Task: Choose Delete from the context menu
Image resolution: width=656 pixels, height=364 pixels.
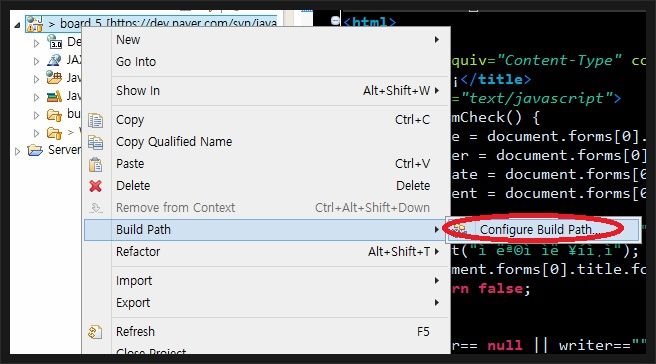Action: pos(266,186)
